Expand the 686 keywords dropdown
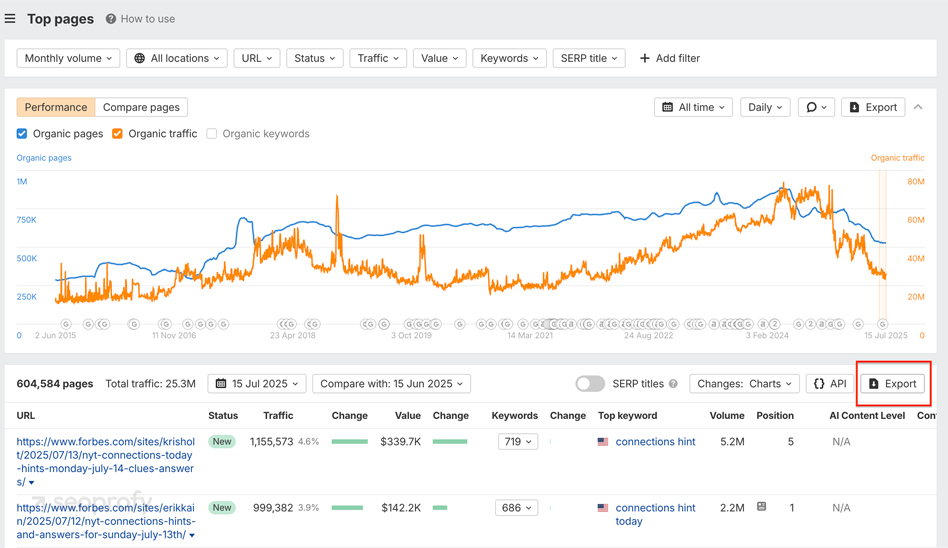Viewport: 948px width, 548px height. click(x=516, y=507)
